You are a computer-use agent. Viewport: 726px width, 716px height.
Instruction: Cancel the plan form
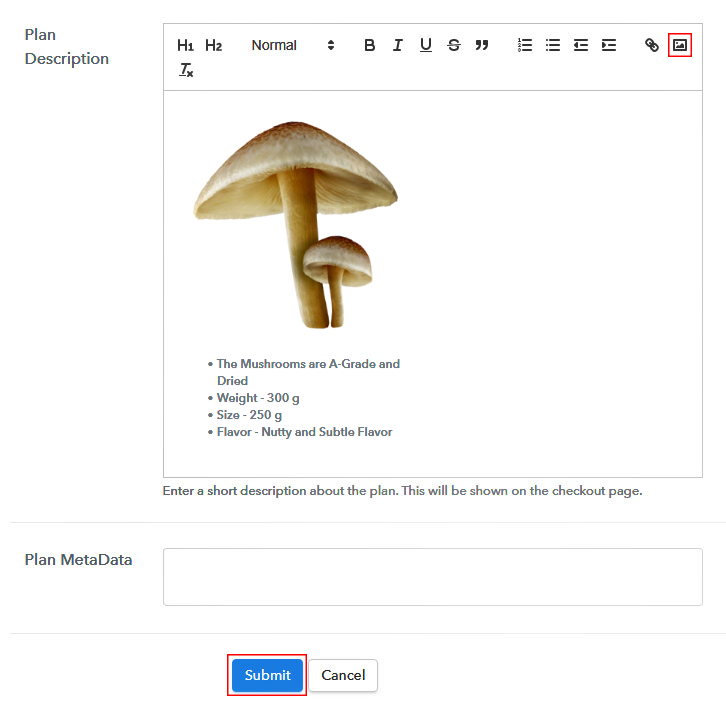343,675
